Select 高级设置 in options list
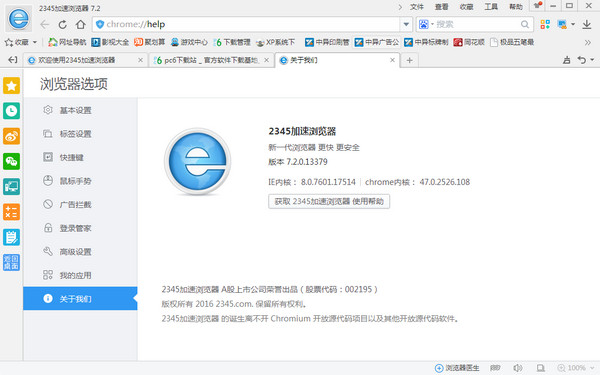This screenshot has width=600, height=375. coord(80,251)
